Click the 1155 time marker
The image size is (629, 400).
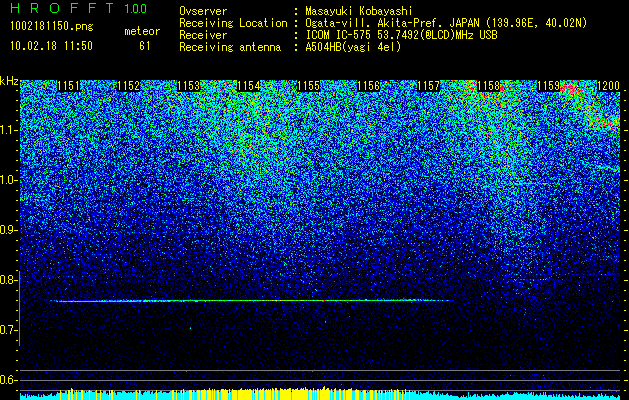308,86
